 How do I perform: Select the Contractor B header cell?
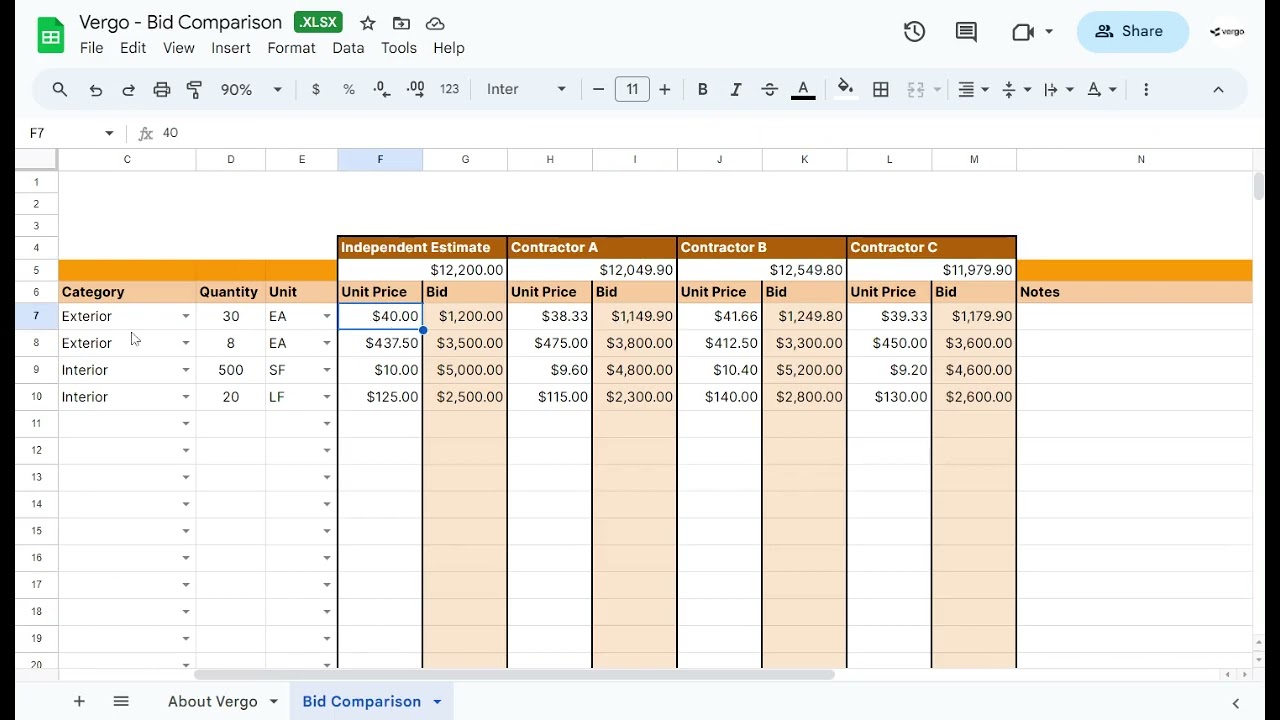click(x=762, y=247)
